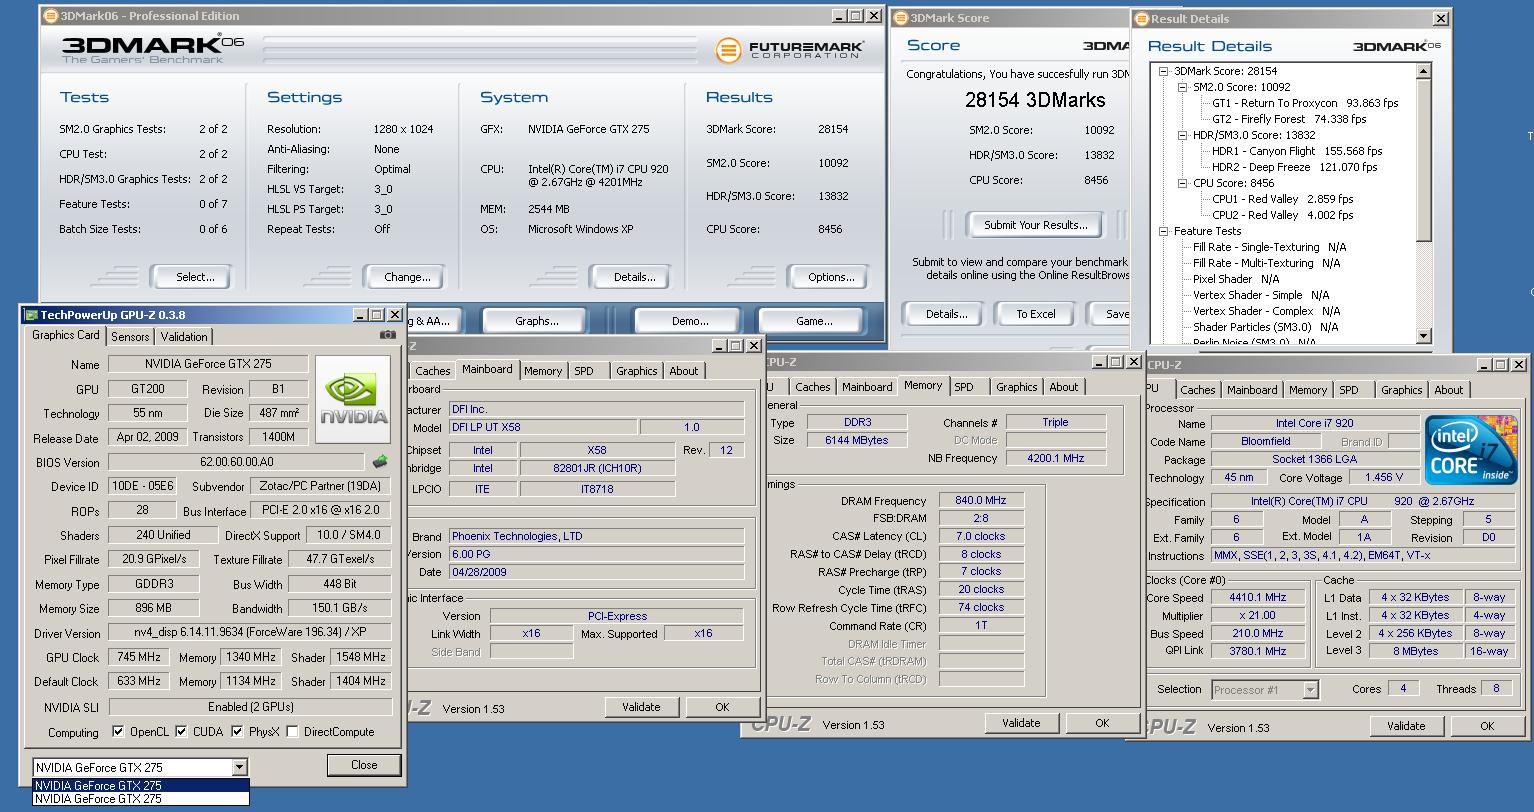Open the Processor #1 selection dropdown

click(x=1310, y=689)
